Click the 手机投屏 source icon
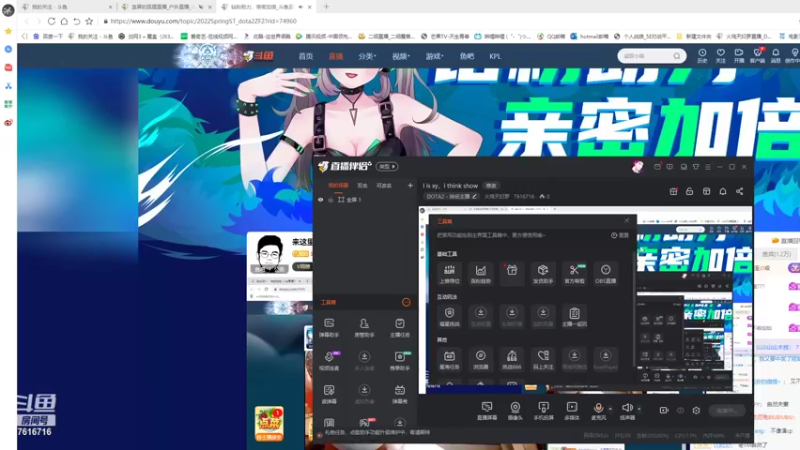This screenshot has width=800, height=450. click(x=543, y=410)
